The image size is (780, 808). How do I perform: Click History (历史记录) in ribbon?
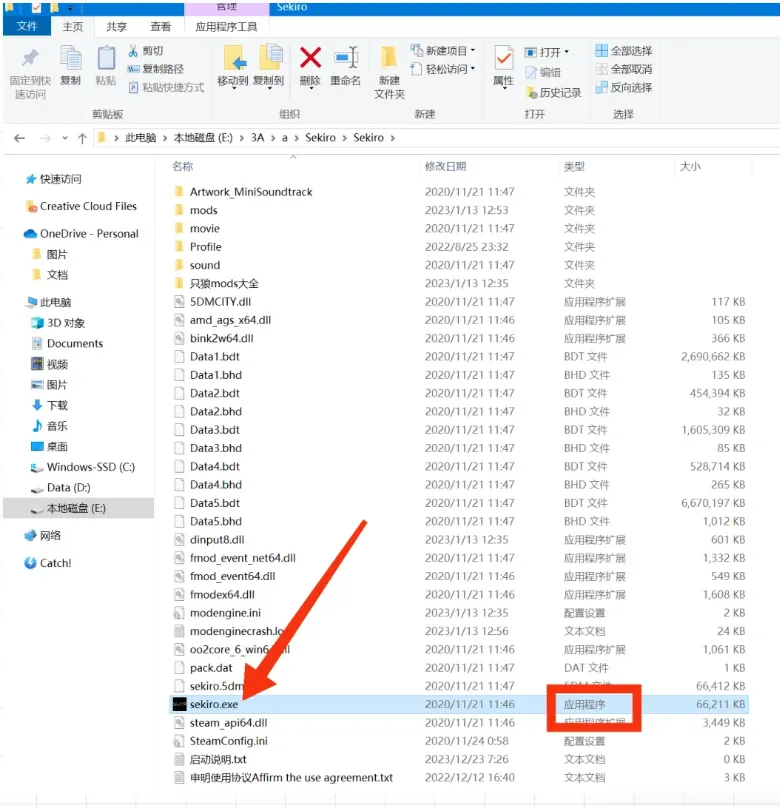pyautogui.click(x=553, y=93)
